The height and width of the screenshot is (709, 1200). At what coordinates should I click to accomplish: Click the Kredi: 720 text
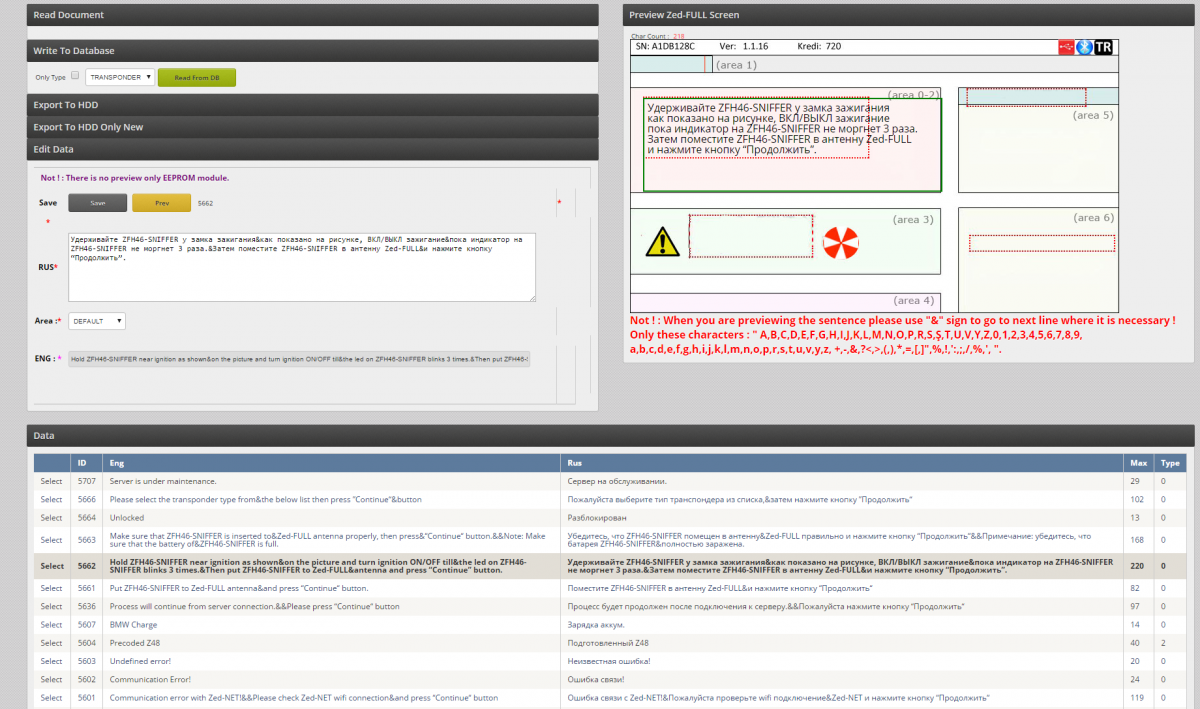(x=819, y=46)
